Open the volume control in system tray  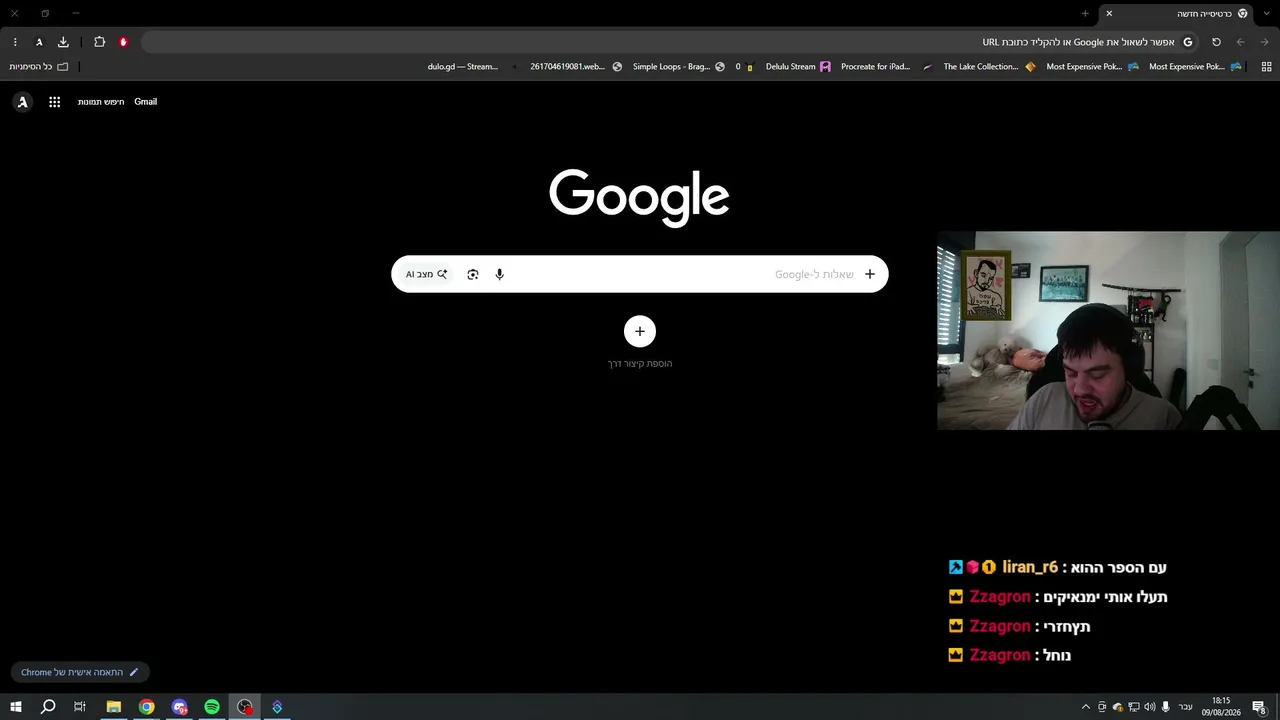point(1149,707)
